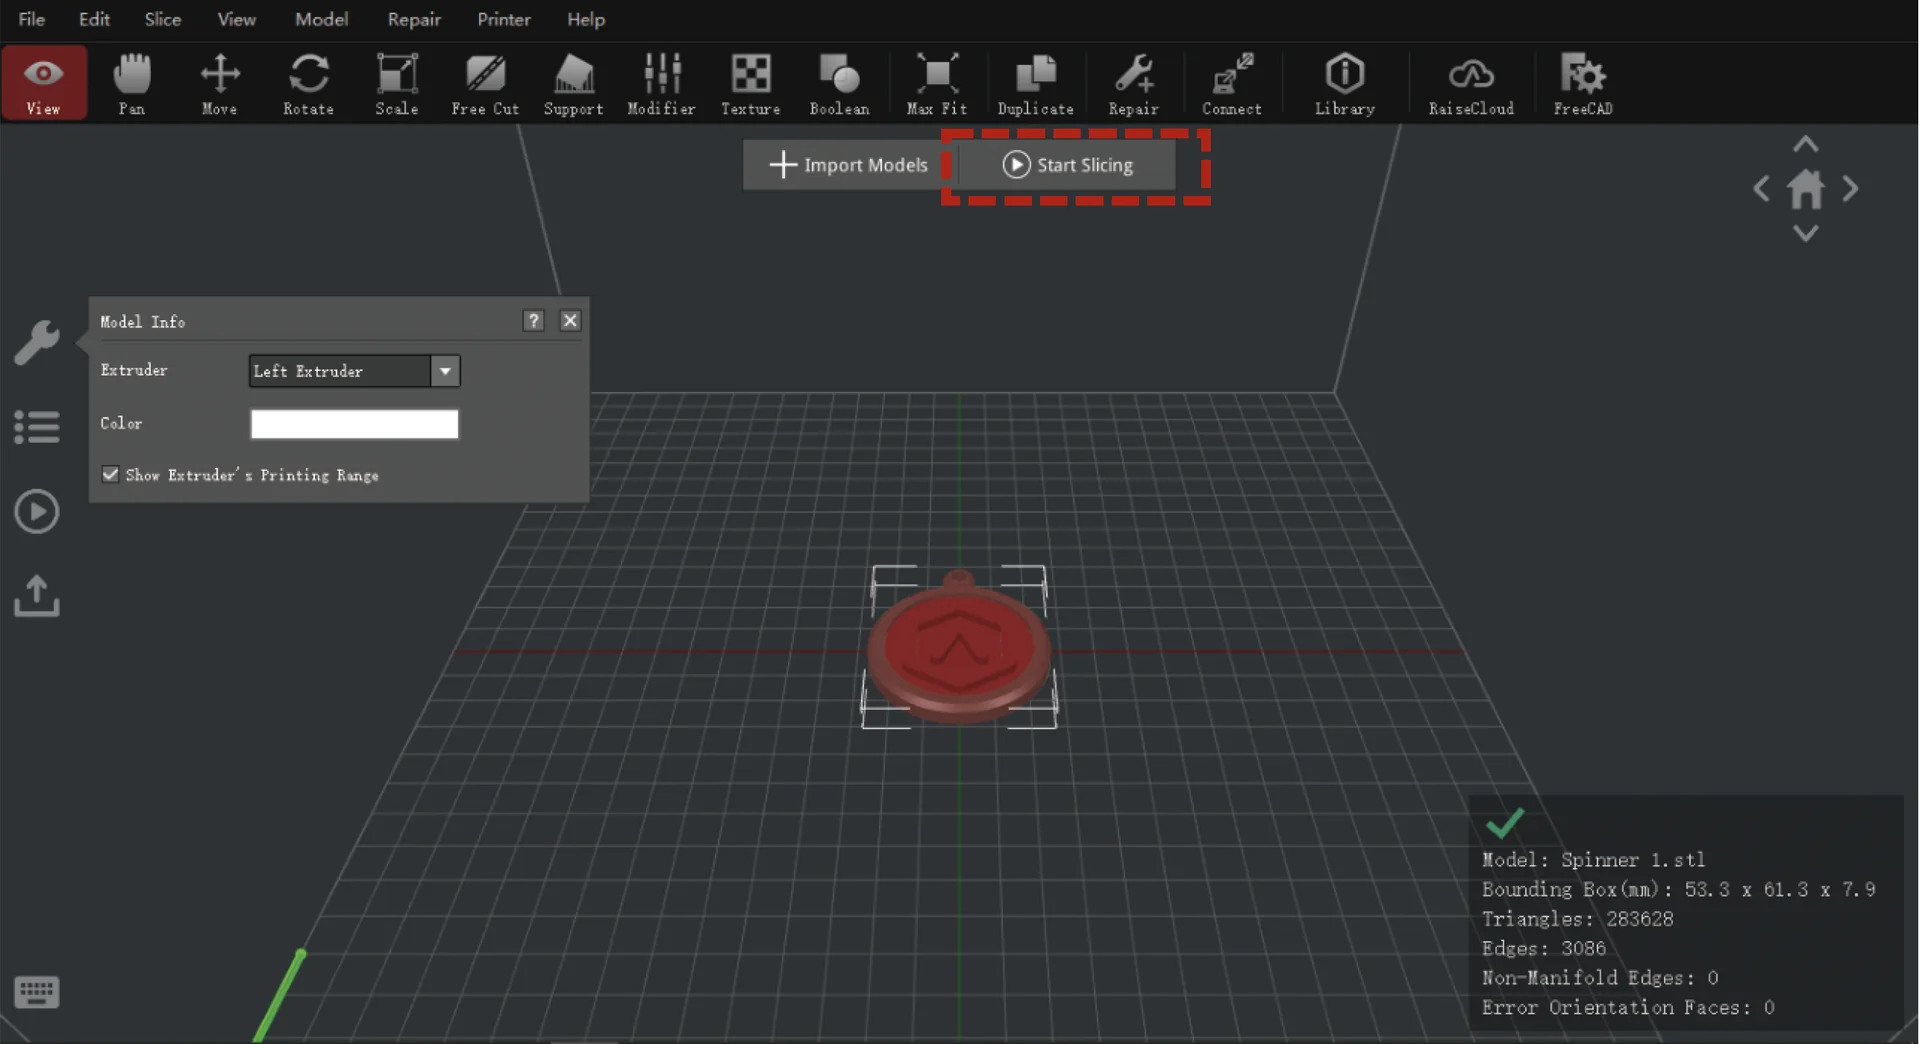The height and width of the screenshot is (1044, 1920).
Task: Select the Move tool
Action: click(219, 83)
